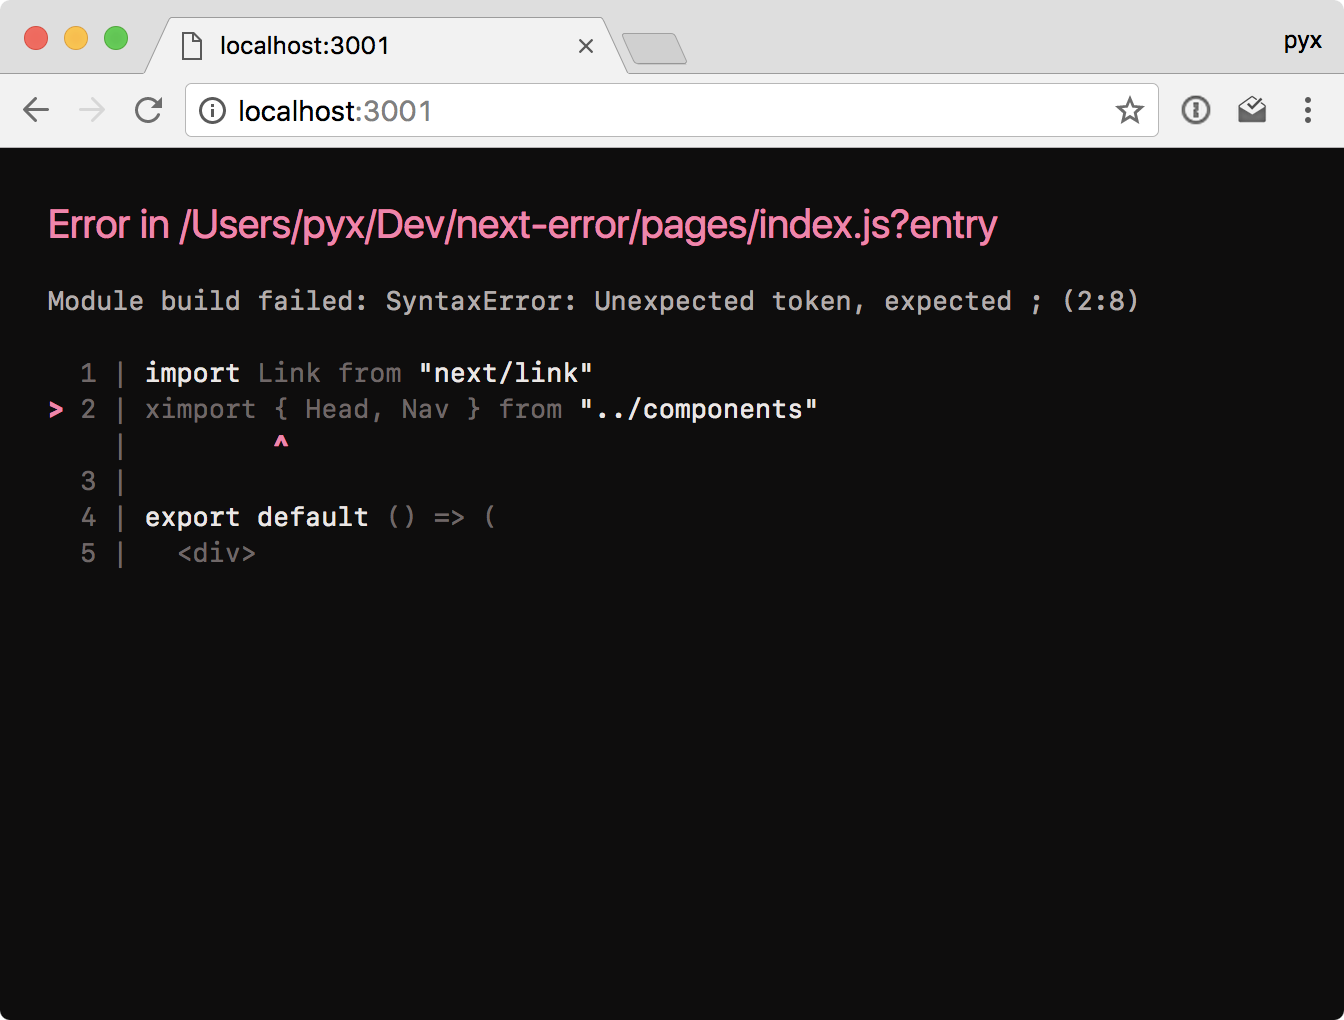Screen dimensions: 1344x1020
Task: Close the localhost:3001 tab
Action: point(586,46)
